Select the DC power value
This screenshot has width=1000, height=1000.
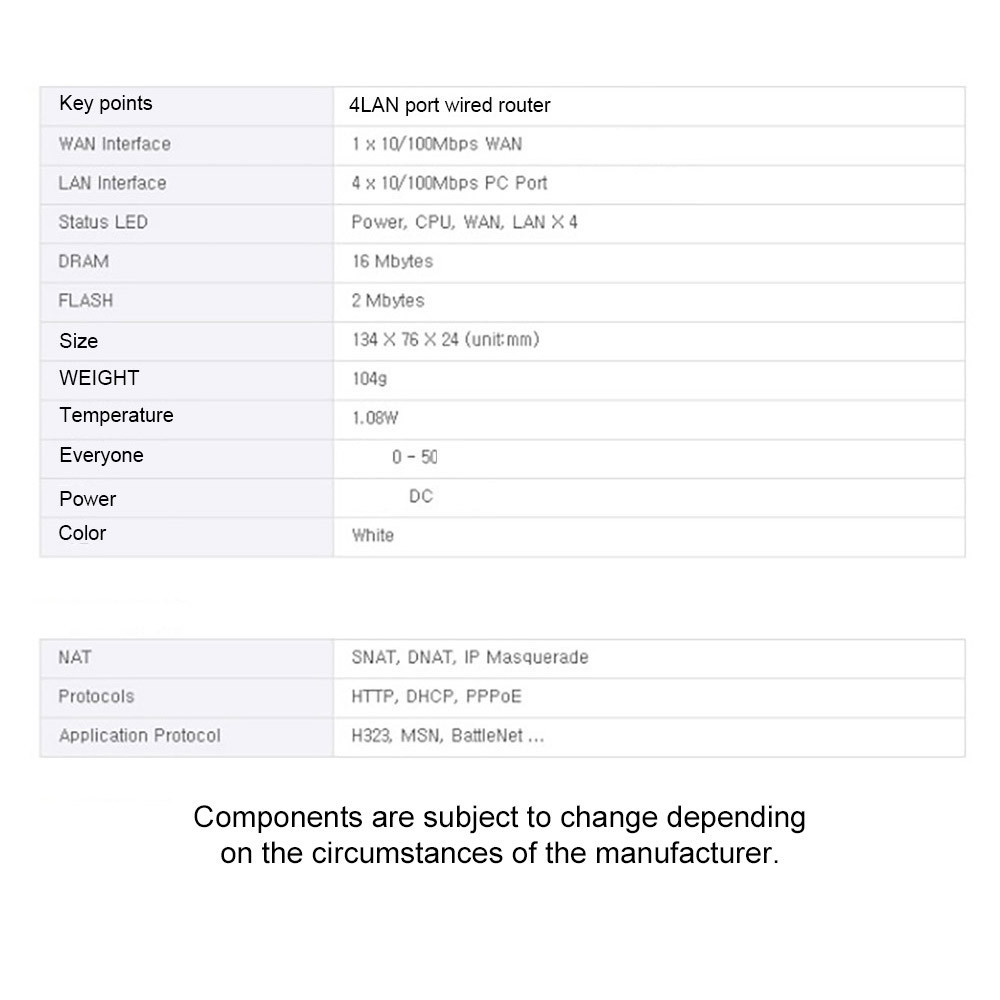(421, 496)
